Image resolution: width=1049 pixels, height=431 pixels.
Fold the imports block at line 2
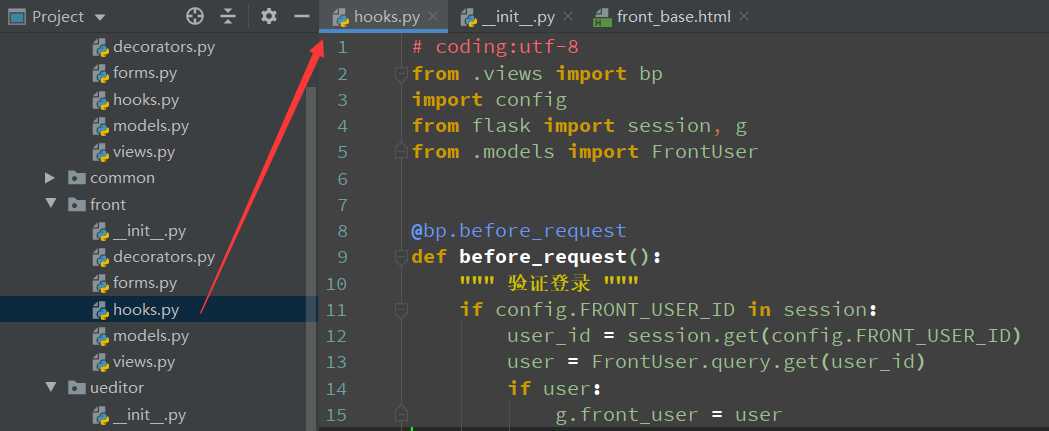(x=401, y=74)
